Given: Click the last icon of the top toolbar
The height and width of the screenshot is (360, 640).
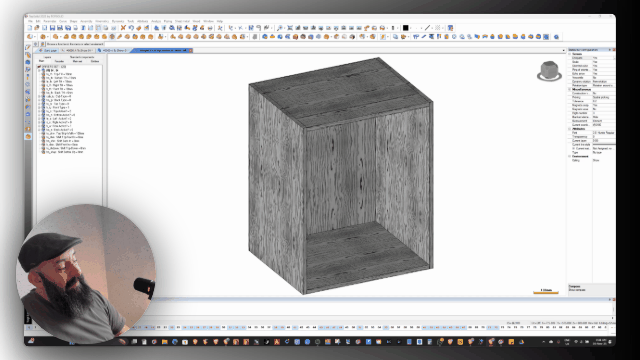Looking at the screenshot, I should tap(450, 28).
